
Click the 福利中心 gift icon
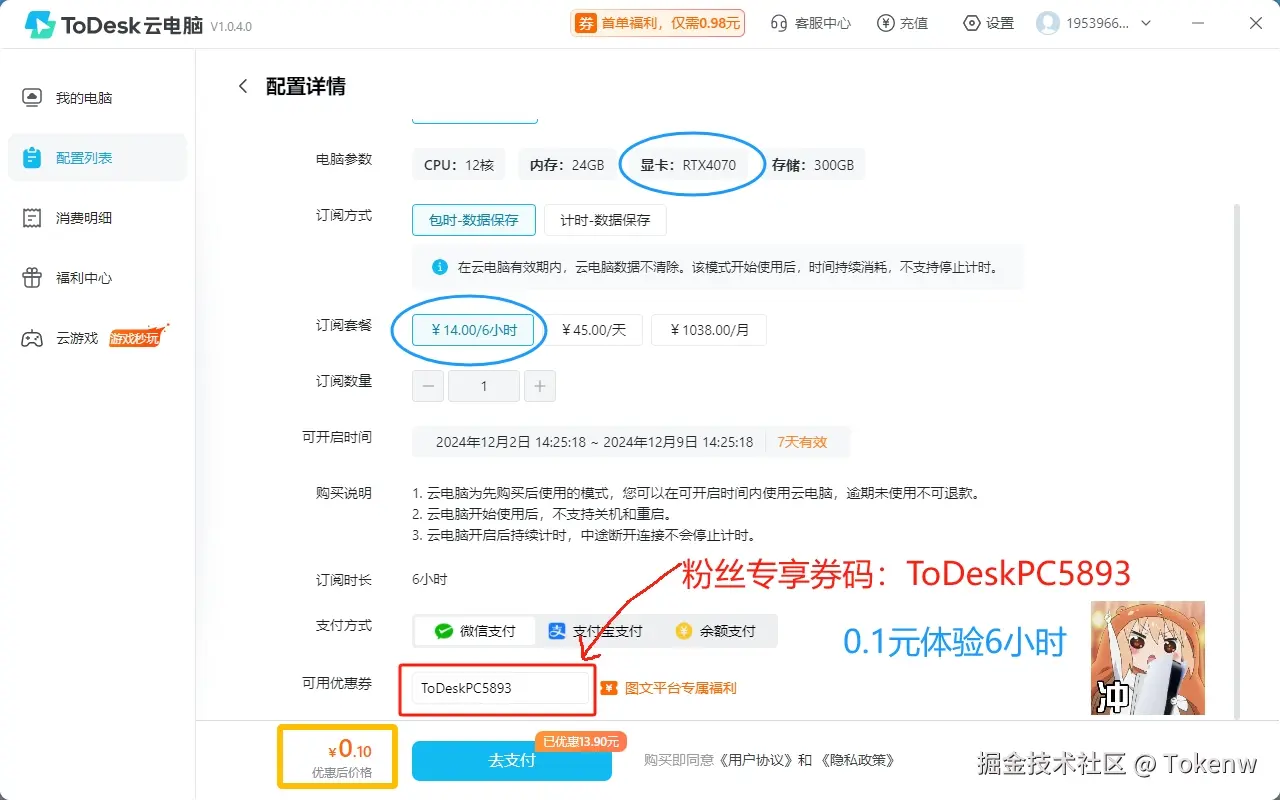(x=32, y=278)
